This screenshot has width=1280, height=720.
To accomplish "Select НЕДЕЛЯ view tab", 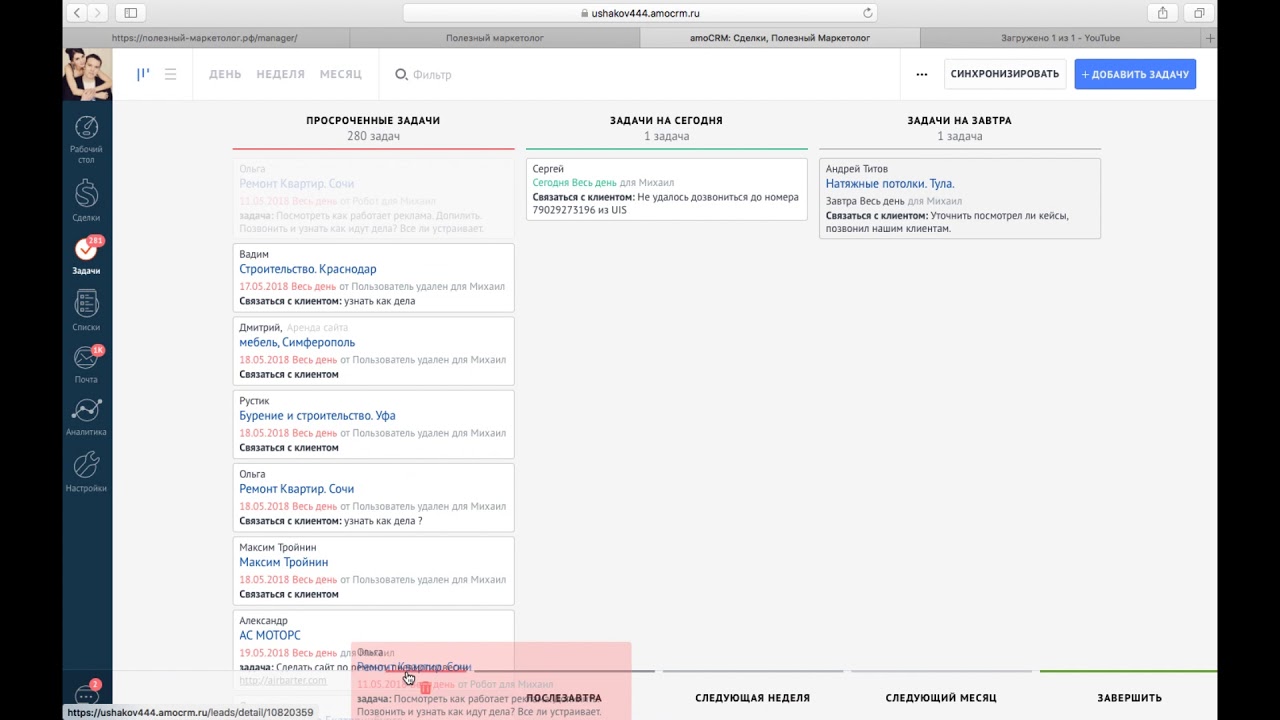I will pos(280,75).
